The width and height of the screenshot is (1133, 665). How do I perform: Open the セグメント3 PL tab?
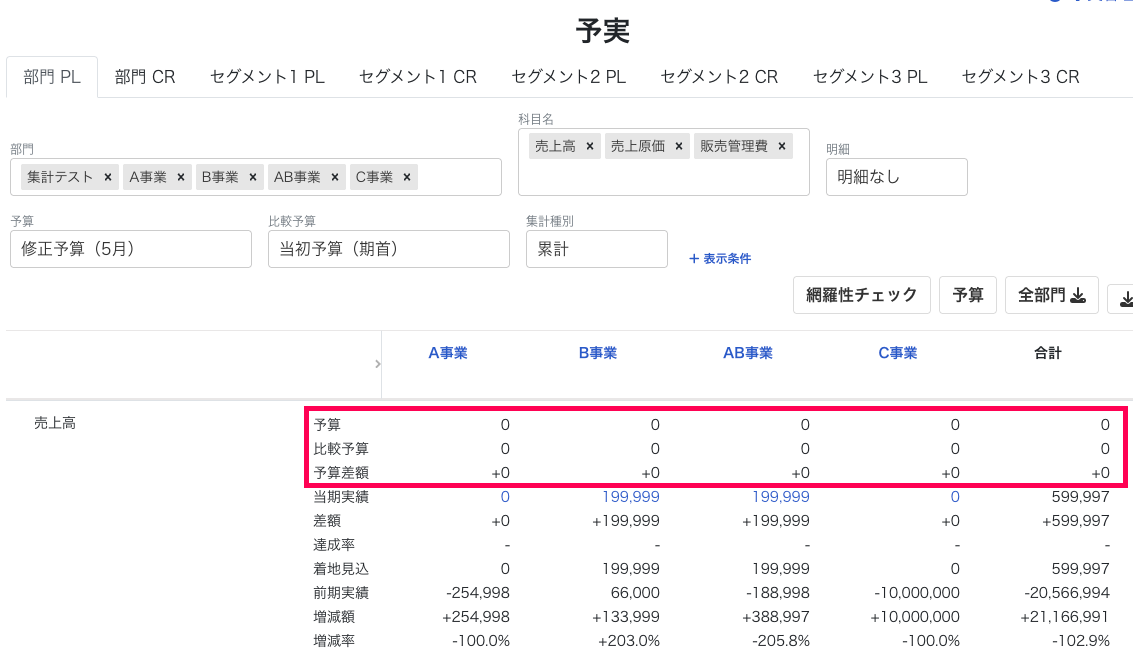[x=870, y=77]
